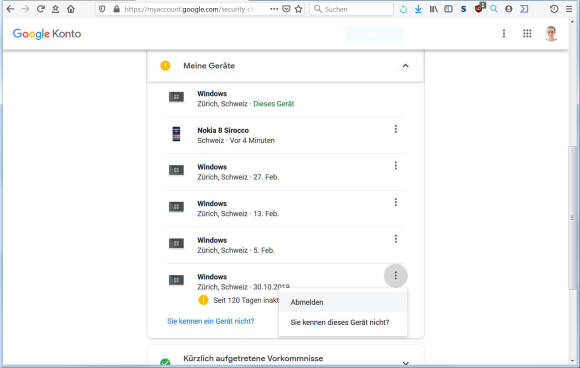
Task: Open the history clock toolbar icon
Action: tap(554, 9)
